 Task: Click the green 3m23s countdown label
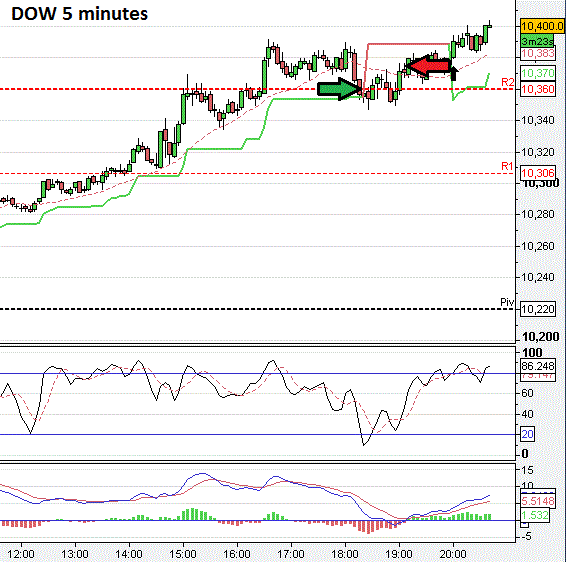click(537, 41)
